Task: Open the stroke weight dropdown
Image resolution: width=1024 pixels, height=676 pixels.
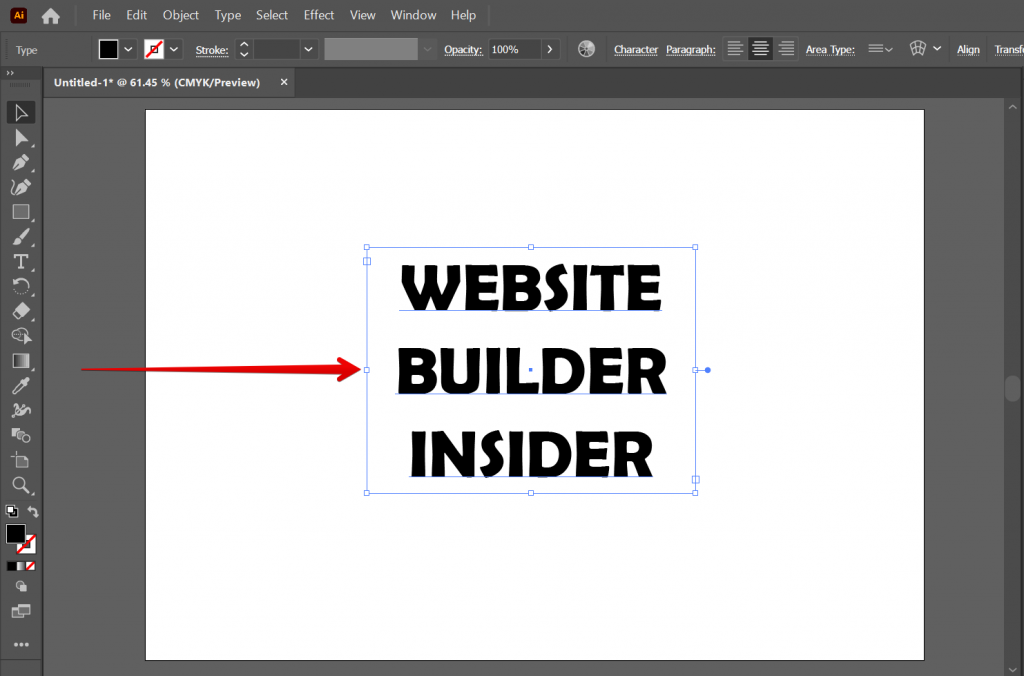Action: [307, 48]
